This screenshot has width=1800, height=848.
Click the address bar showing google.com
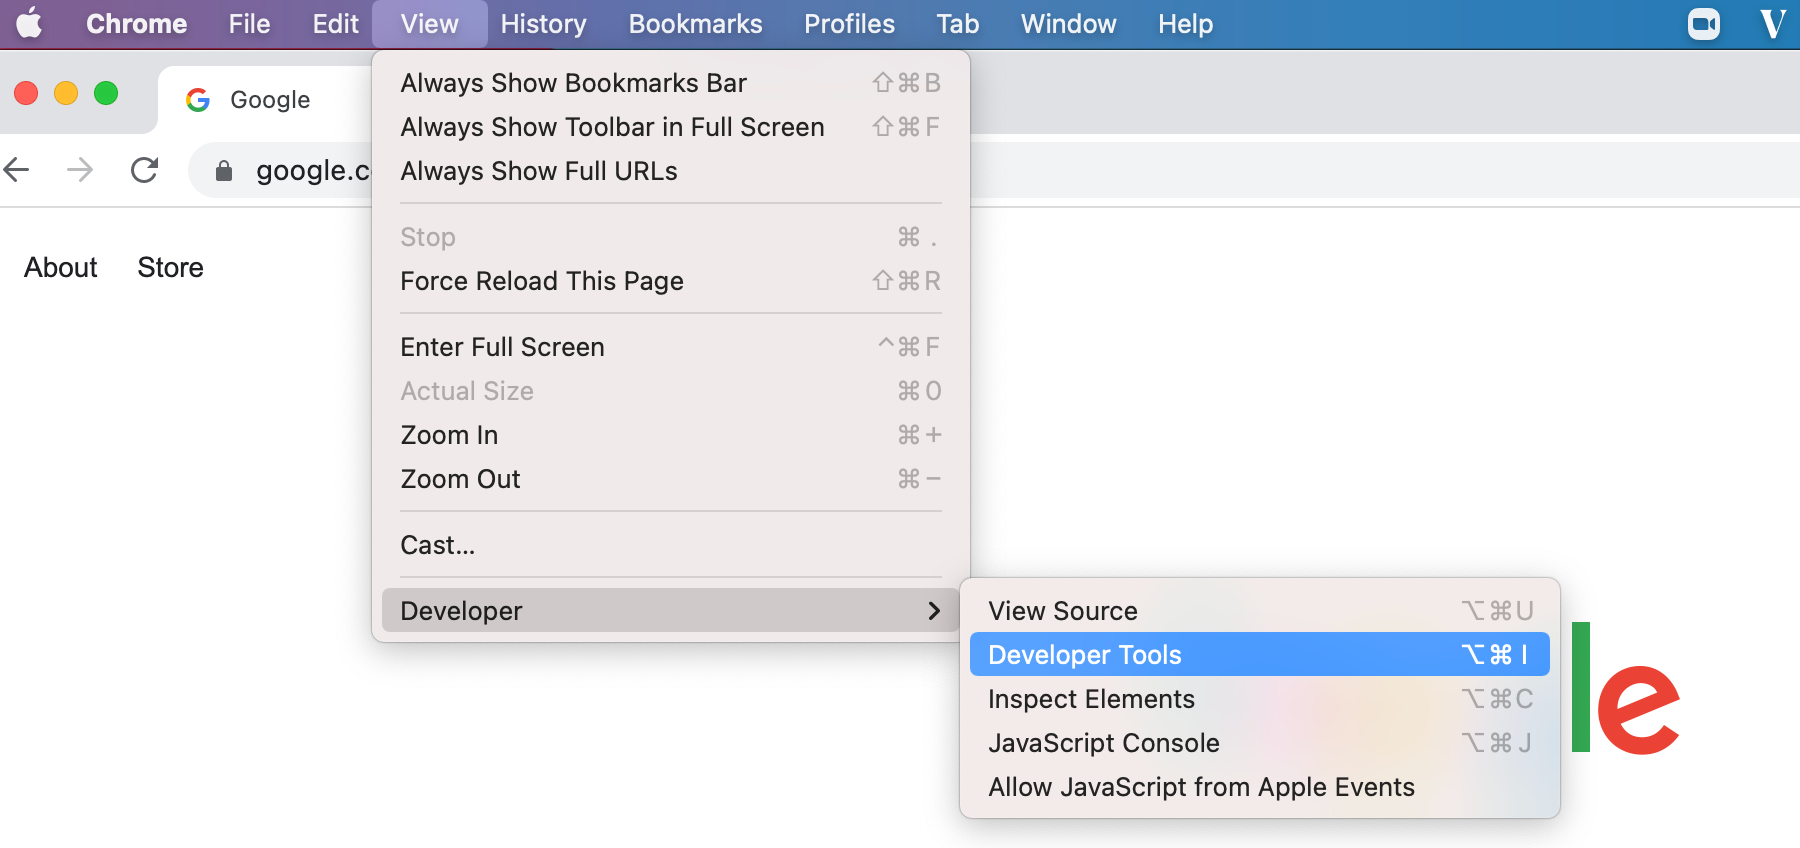point(310,171)
